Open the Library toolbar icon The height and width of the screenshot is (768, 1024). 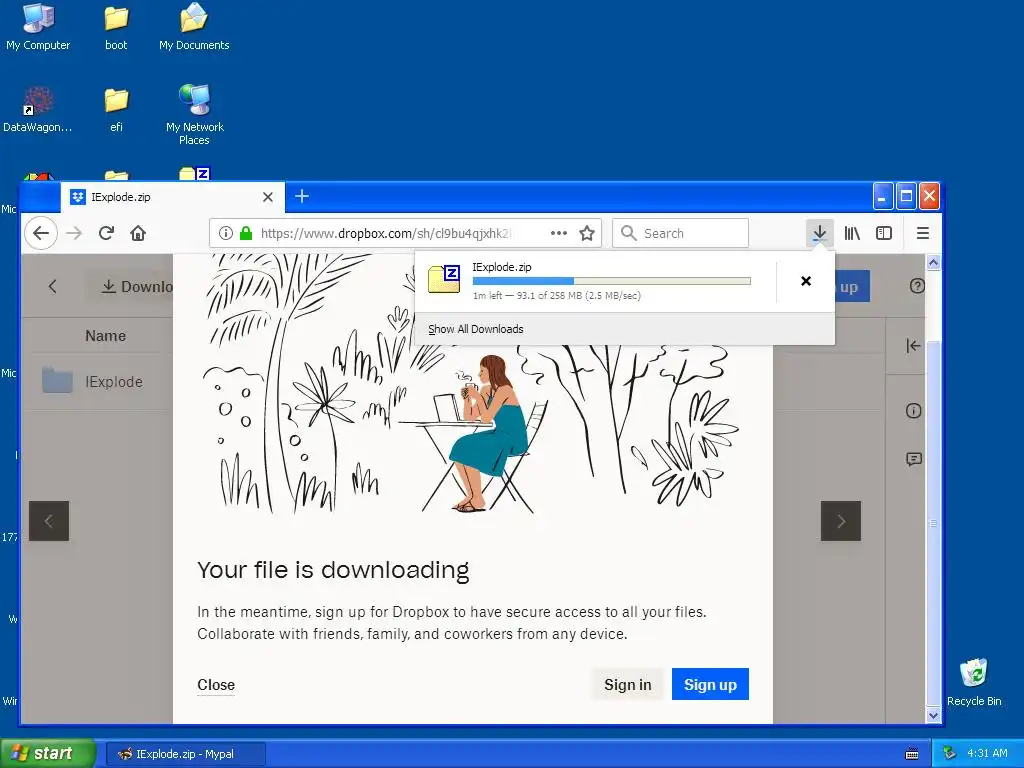(x=852, y=233)
